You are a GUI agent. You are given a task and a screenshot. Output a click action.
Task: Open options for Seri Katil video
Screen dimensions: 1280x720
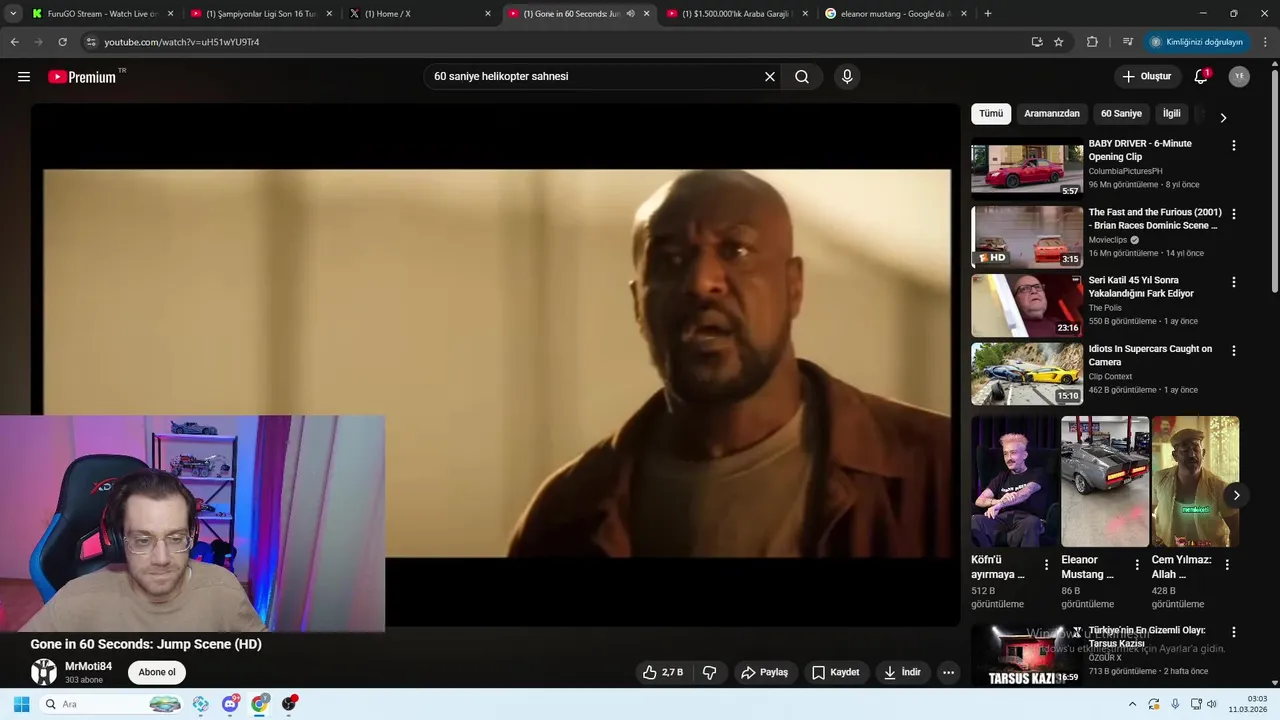point(1233,283)
